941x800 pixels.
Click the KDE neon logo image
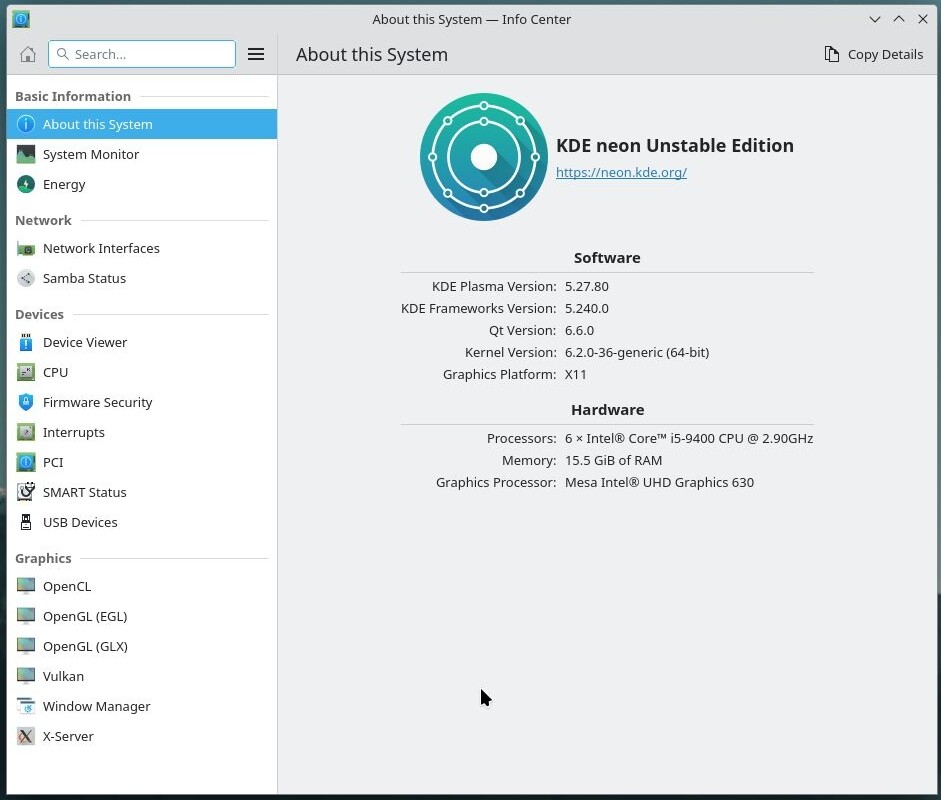[x=484, y=157]
